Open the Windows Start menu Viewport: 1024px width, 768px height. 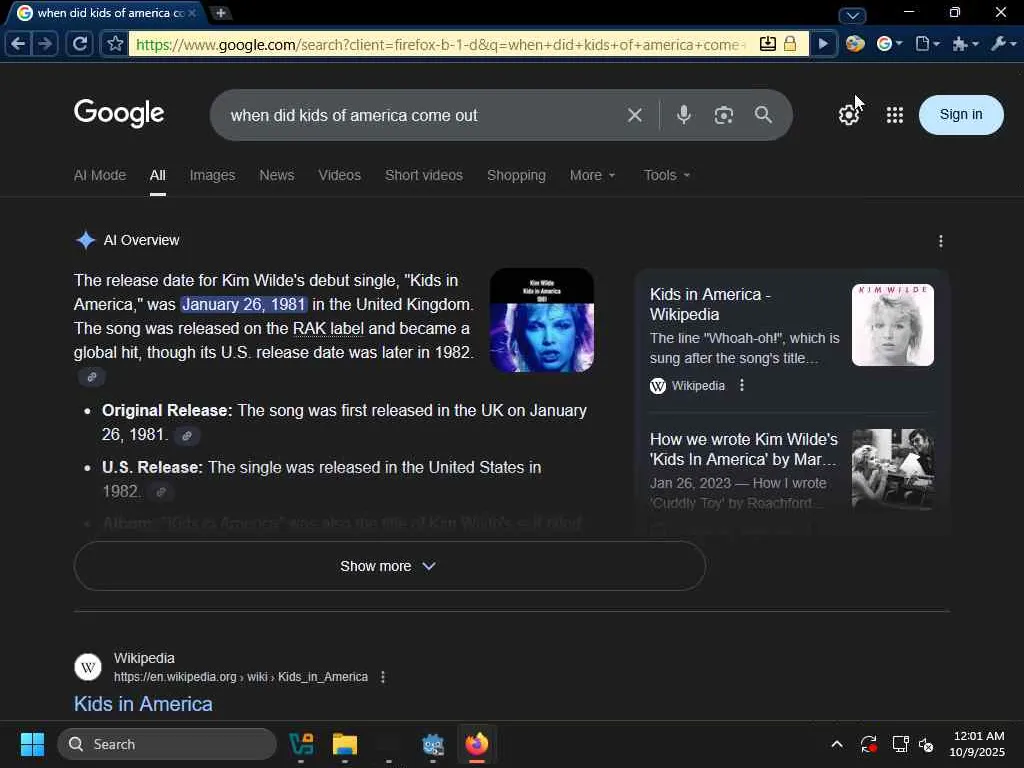coord(32,744)
